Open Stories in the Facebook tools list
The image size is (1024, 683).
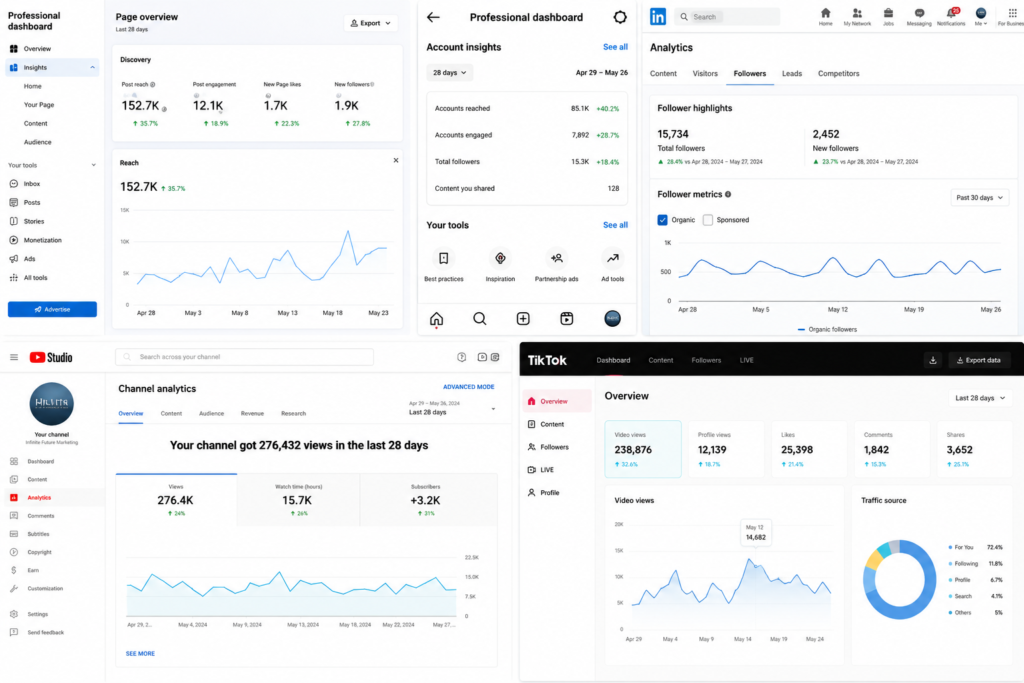point(27,221)
